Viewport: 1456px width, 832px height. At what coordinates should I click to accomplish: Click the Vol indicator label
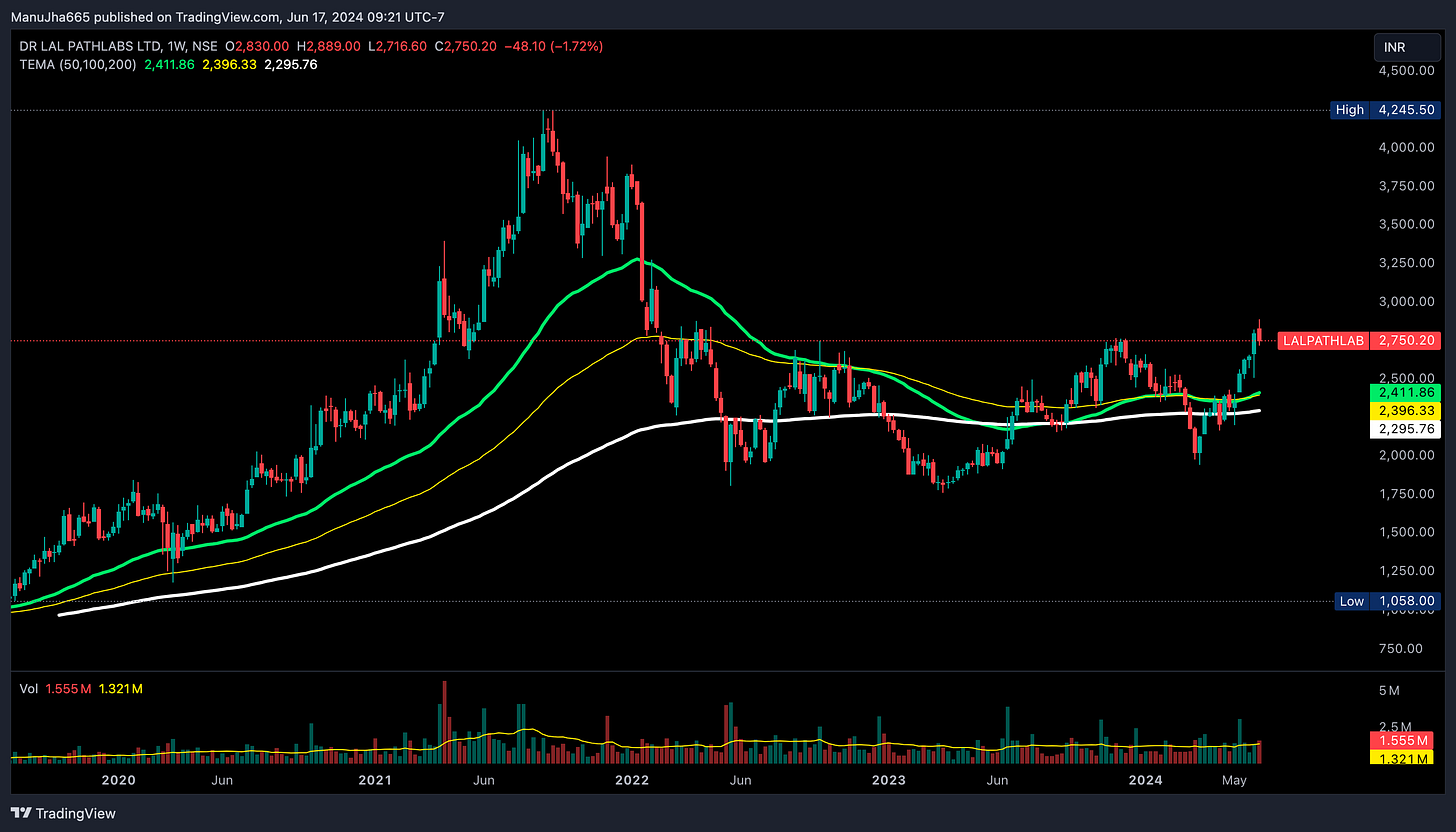coord(29,689)
